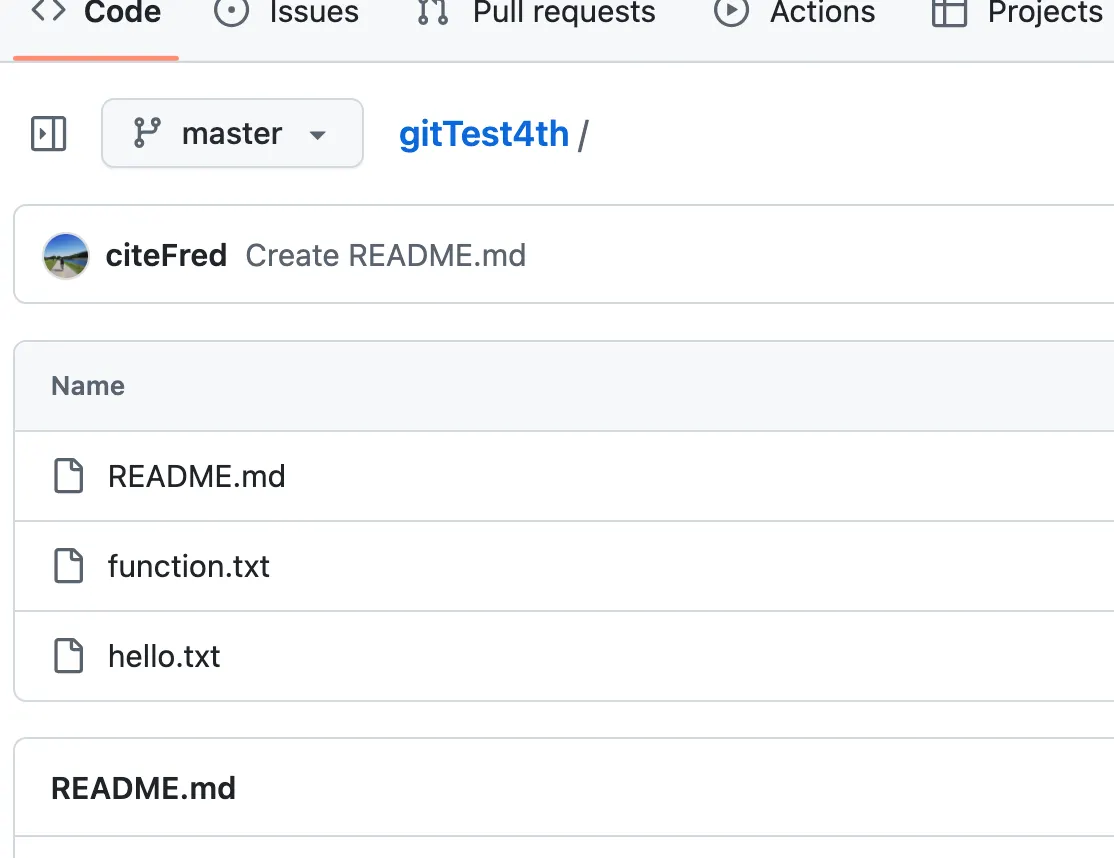The image size is (1114, 858).
Task: Click the file icon beside function.txt
Action: pos(68,566)
